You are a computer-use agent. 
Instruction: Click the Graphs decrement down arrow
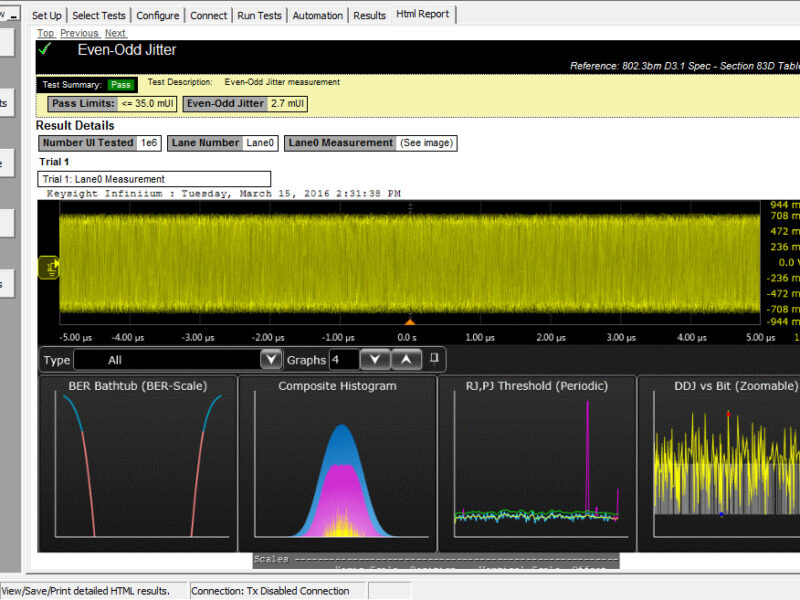[x=375, y=359]
